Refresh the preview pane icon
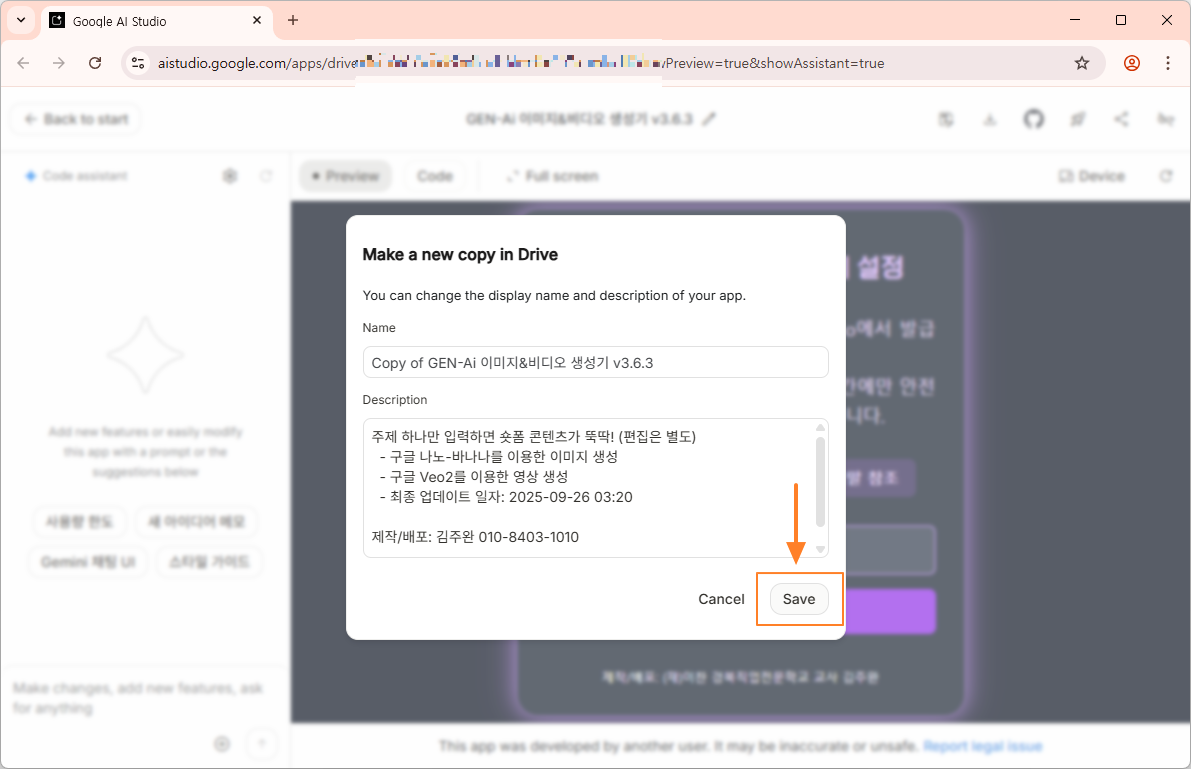Image resolution: width=1191 pixels, height=769 pixels. (x=1165, y=176)
